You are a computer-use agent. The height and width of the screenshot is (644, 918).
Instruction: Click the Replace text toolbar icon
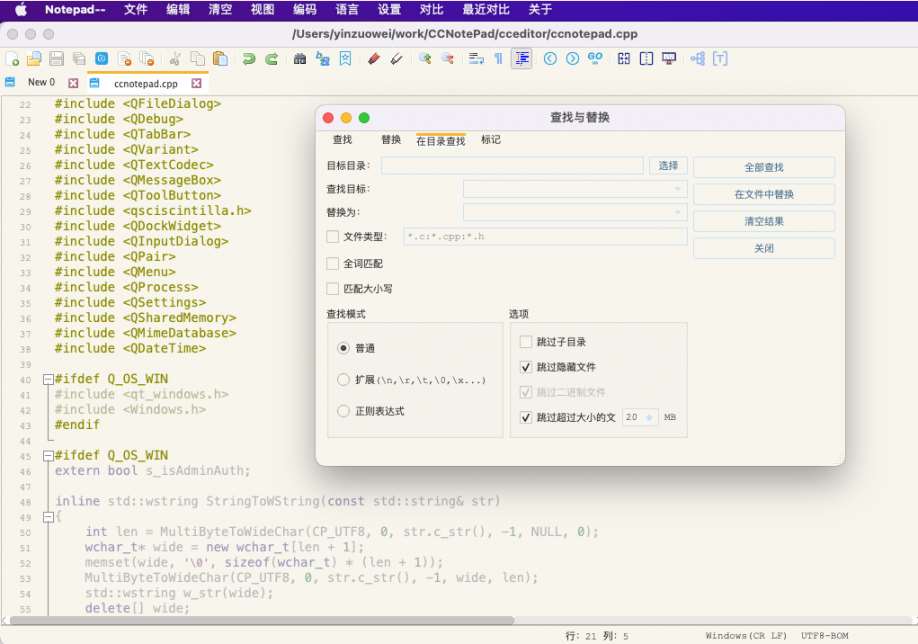point(323,59)
